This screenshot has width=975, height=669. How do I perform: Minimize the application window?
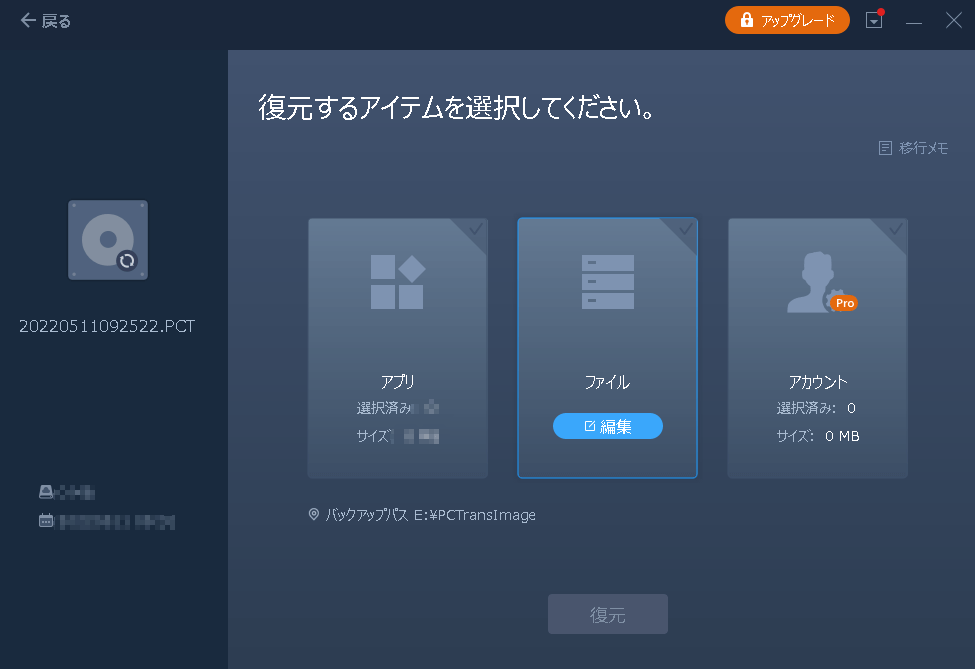click(914, 21)
